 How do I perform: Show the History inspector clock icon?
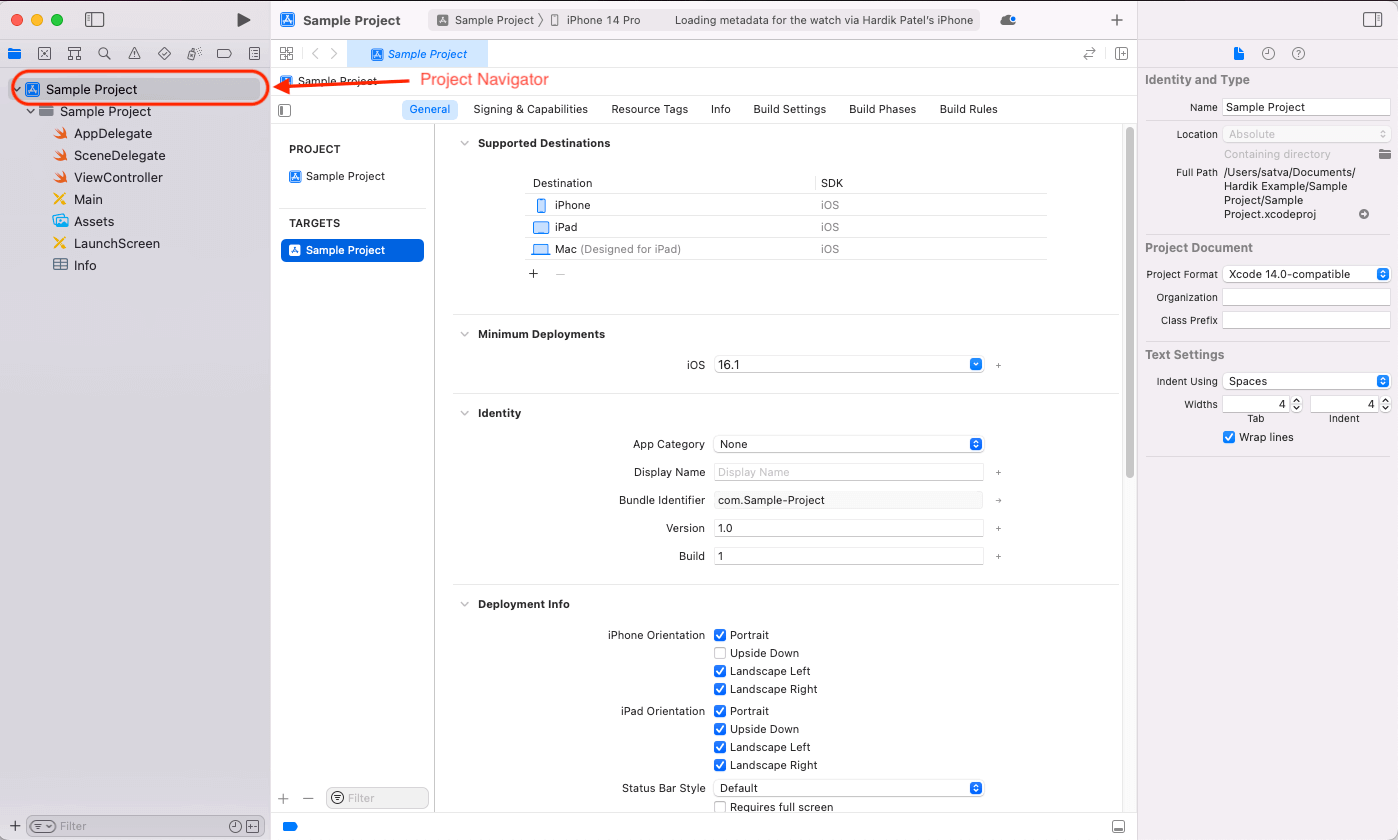tap(1268, 54)
